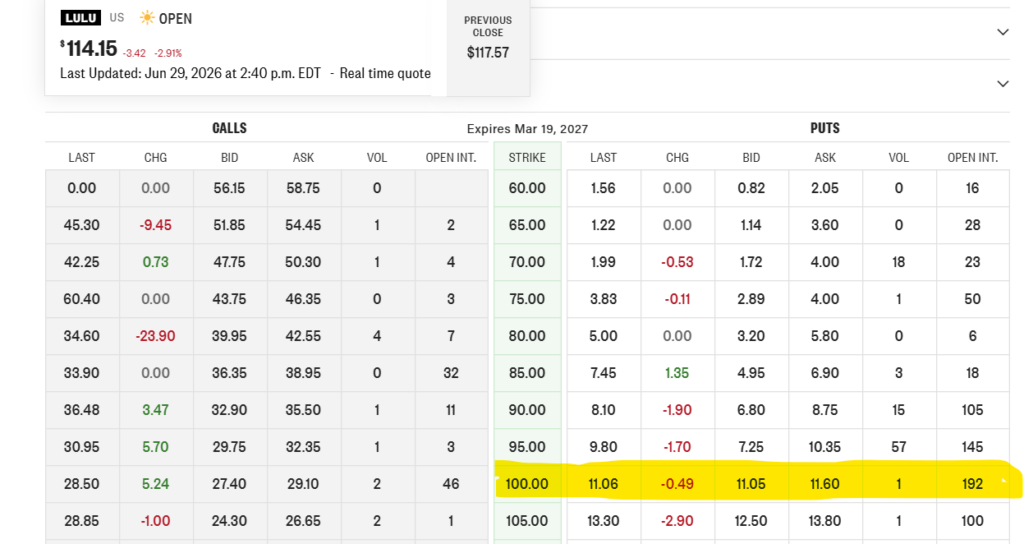Click the 60.00 strike cell
This screenshot has width=1024, height=544.
pyautogui.click(x=527, y=188)
